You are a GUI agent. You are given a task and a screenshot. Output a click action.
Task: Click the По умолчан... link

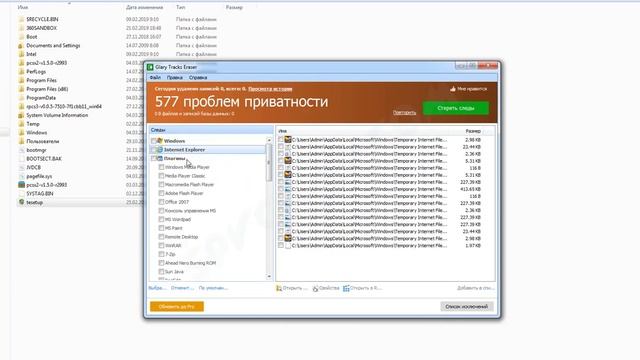click(x=213, y=288)
